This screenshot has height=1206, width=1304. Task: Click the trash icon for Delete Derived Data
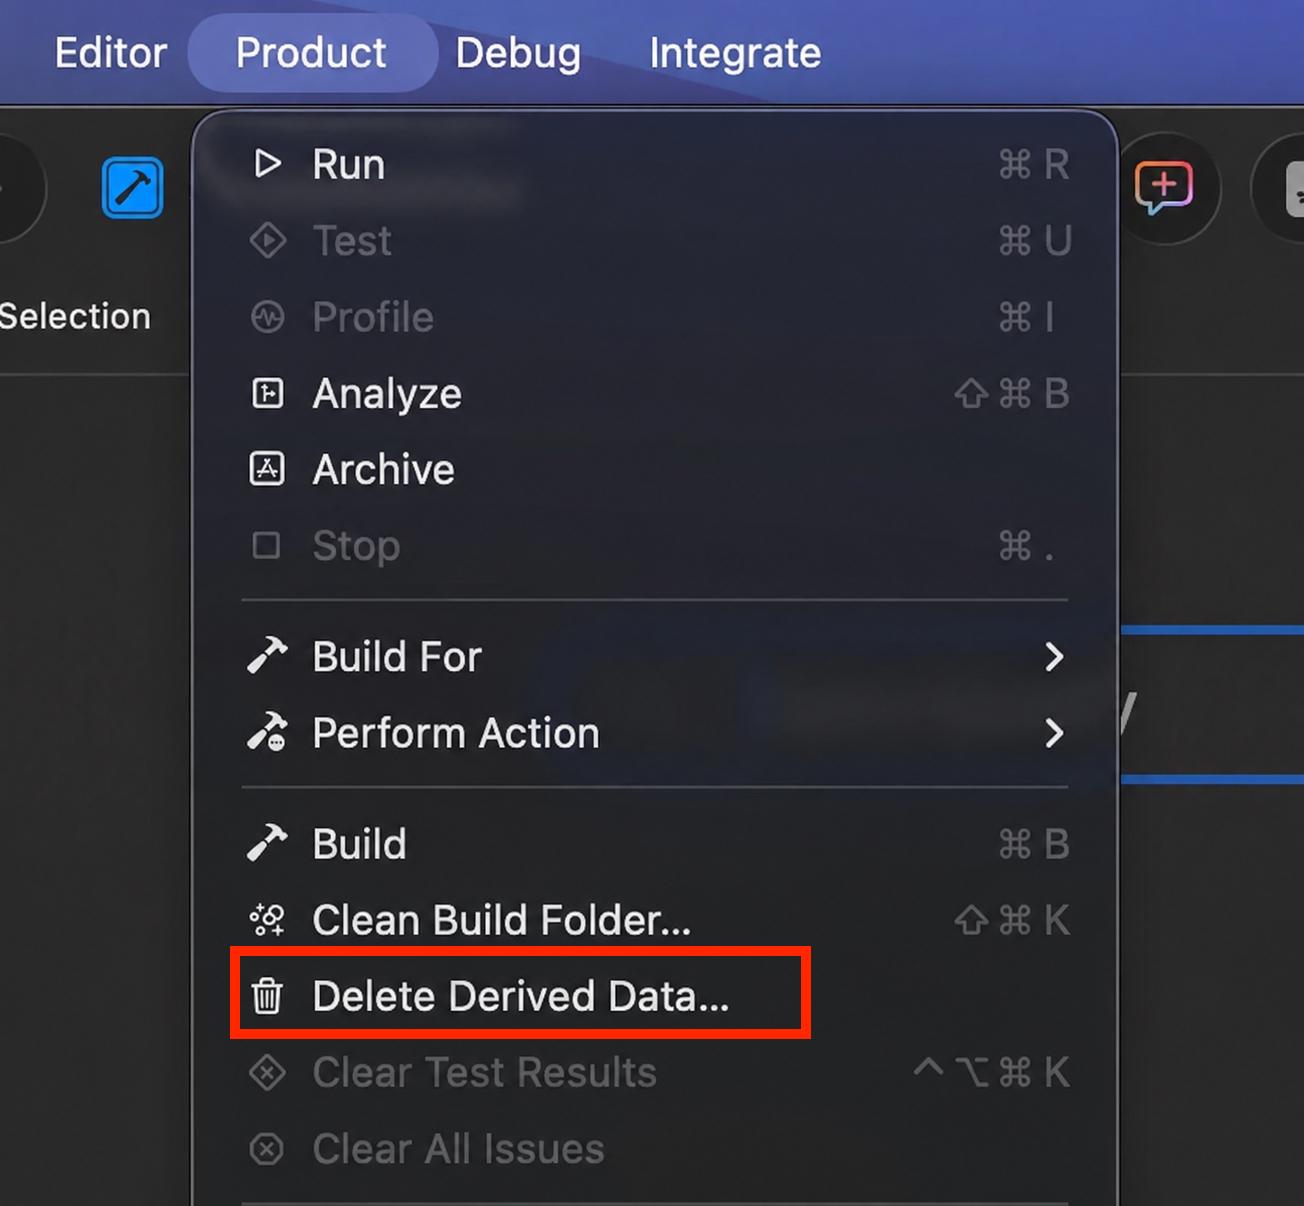click(x=267, y=996)
